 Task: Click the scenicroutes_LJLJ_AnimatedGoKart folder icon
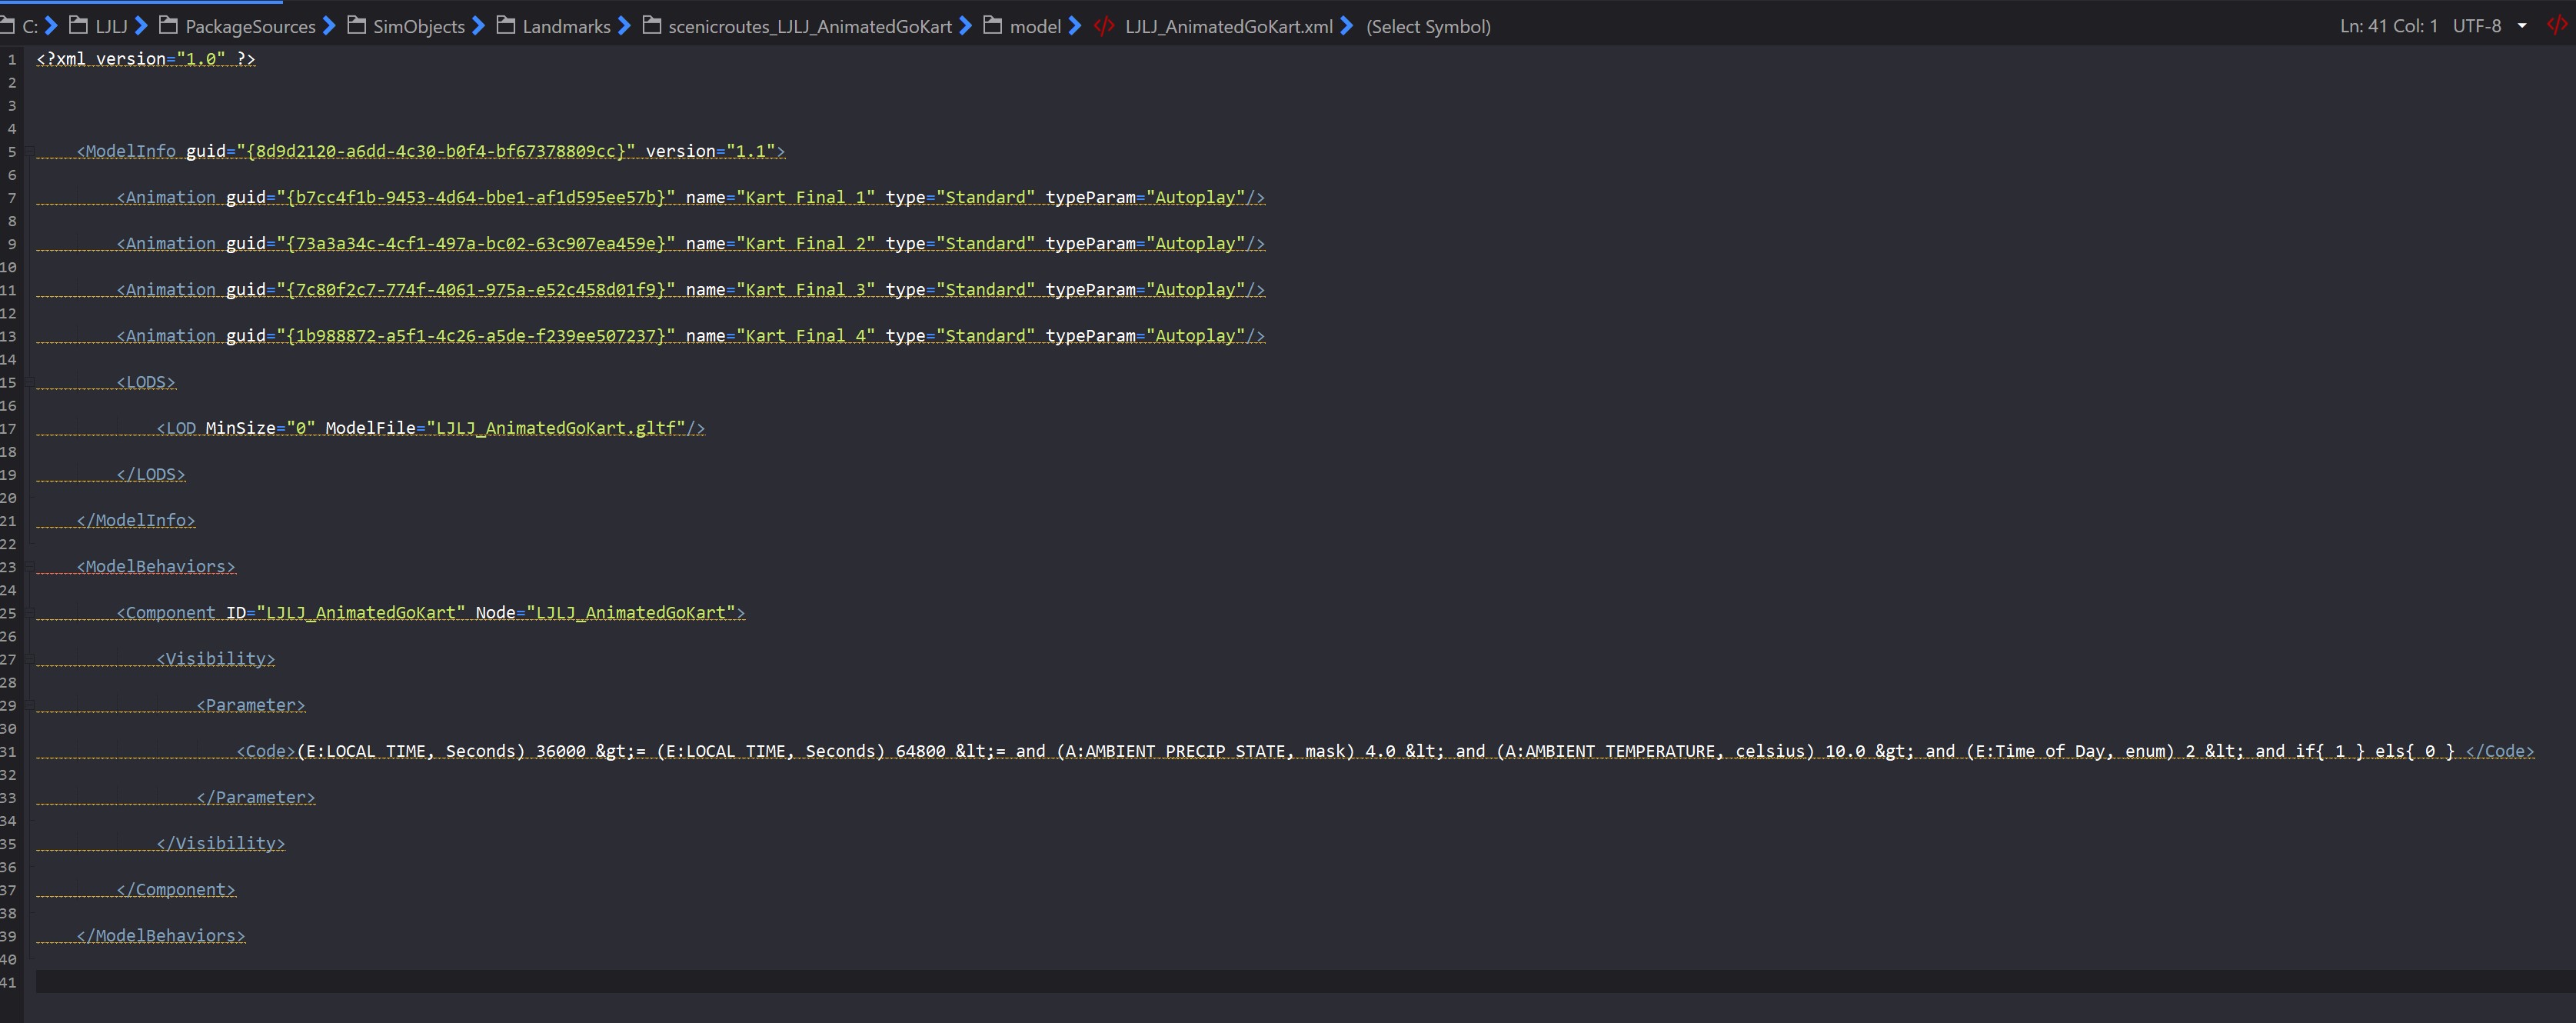[651, 27]
